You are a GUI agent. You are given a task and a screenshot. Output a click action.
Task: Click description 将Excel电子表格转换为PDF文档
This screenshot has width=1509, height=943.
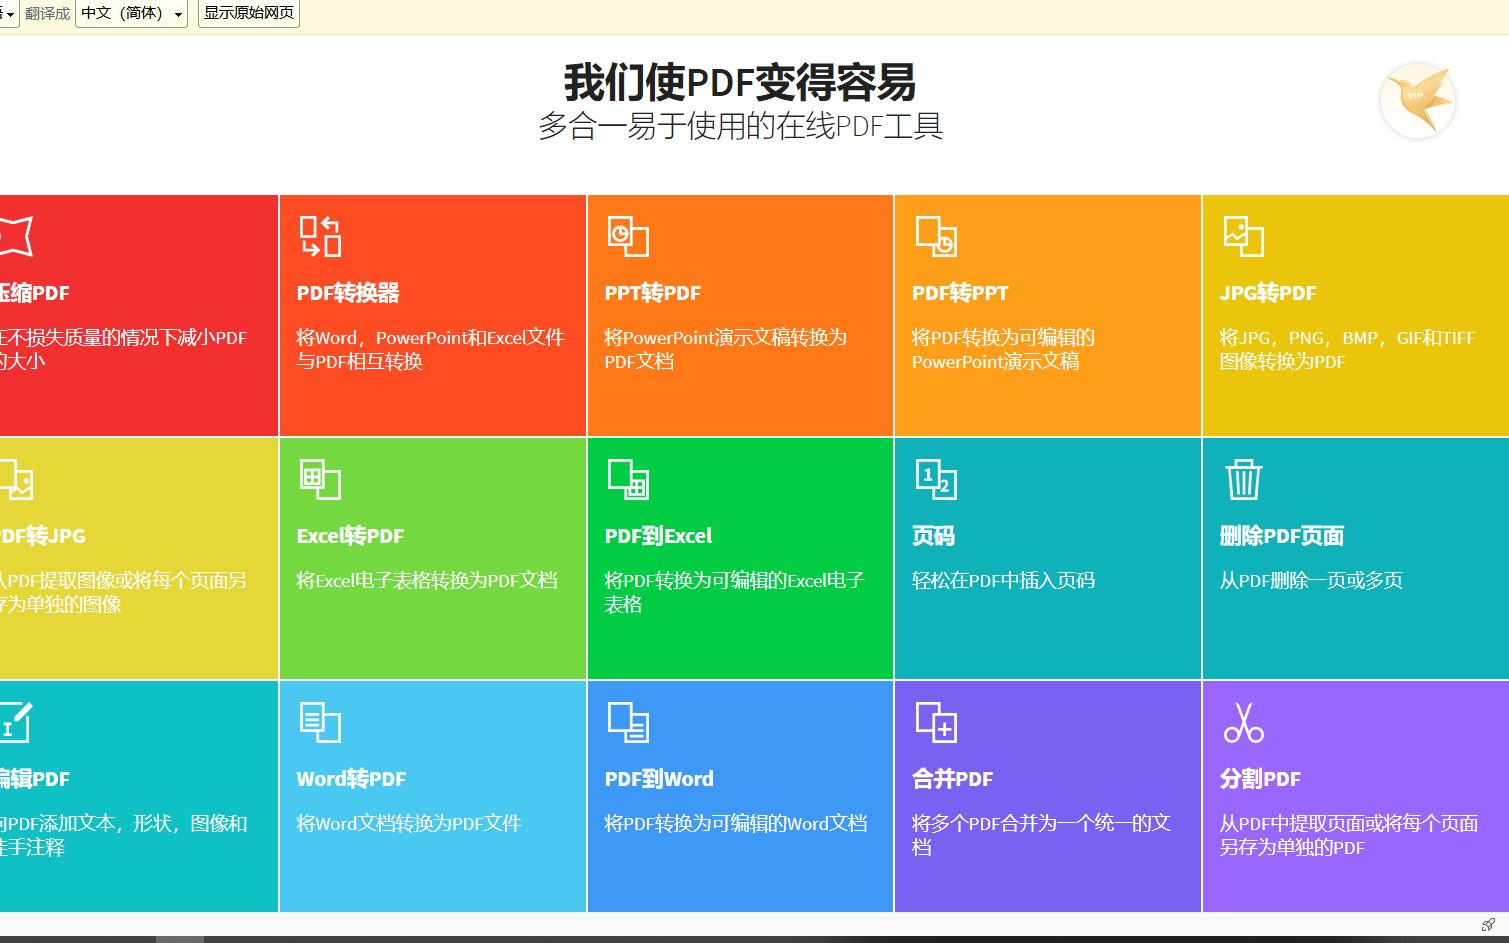coord(427,580)
